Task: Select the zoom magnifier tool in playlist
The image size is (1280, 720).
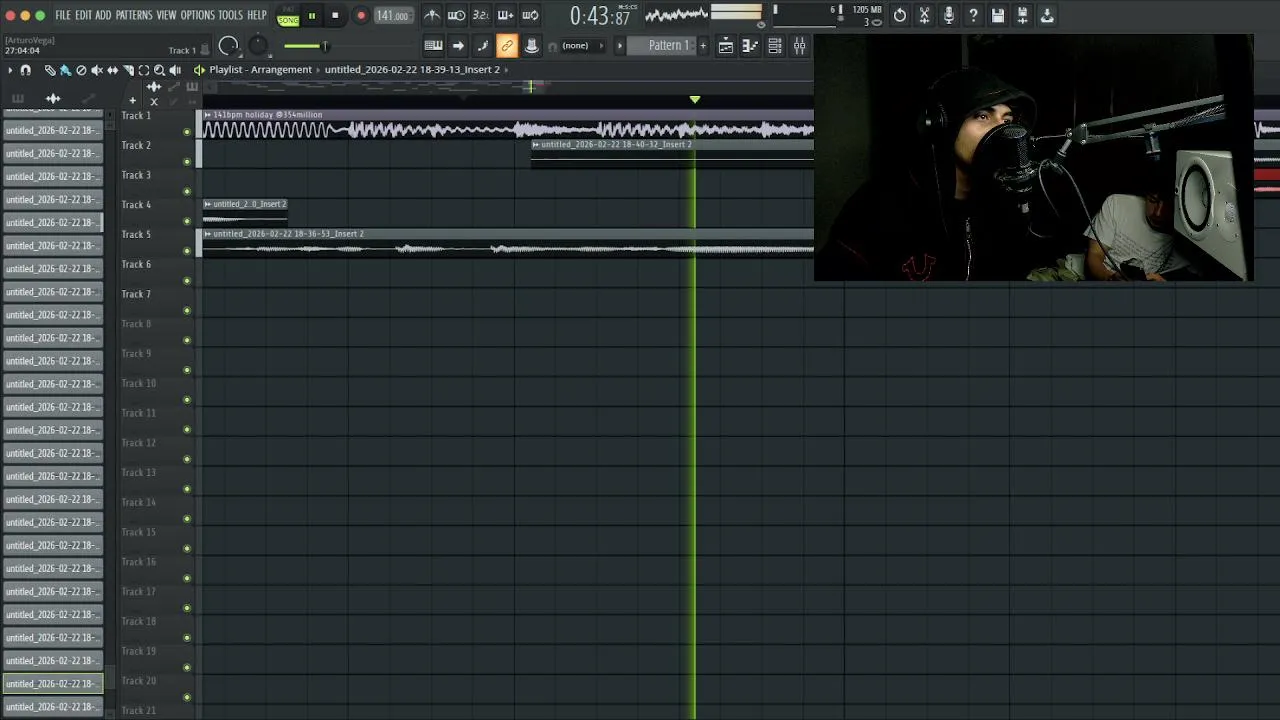Action: point(159,70)
